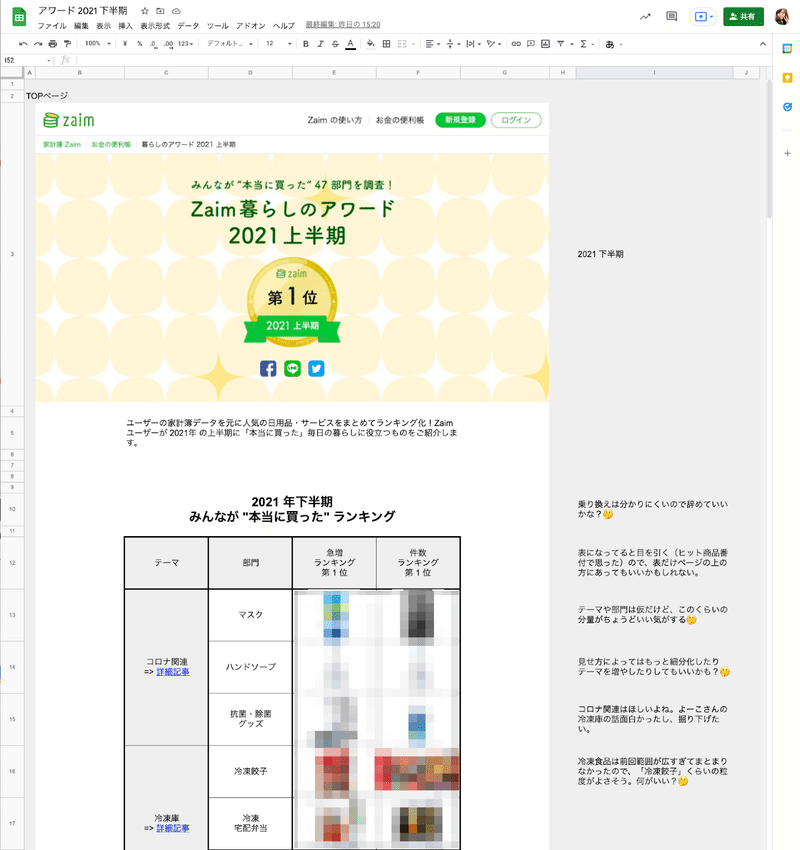Select the column D header
This screenshot has width=800, height=850.
pyautogui.click(x=250, y=73)
